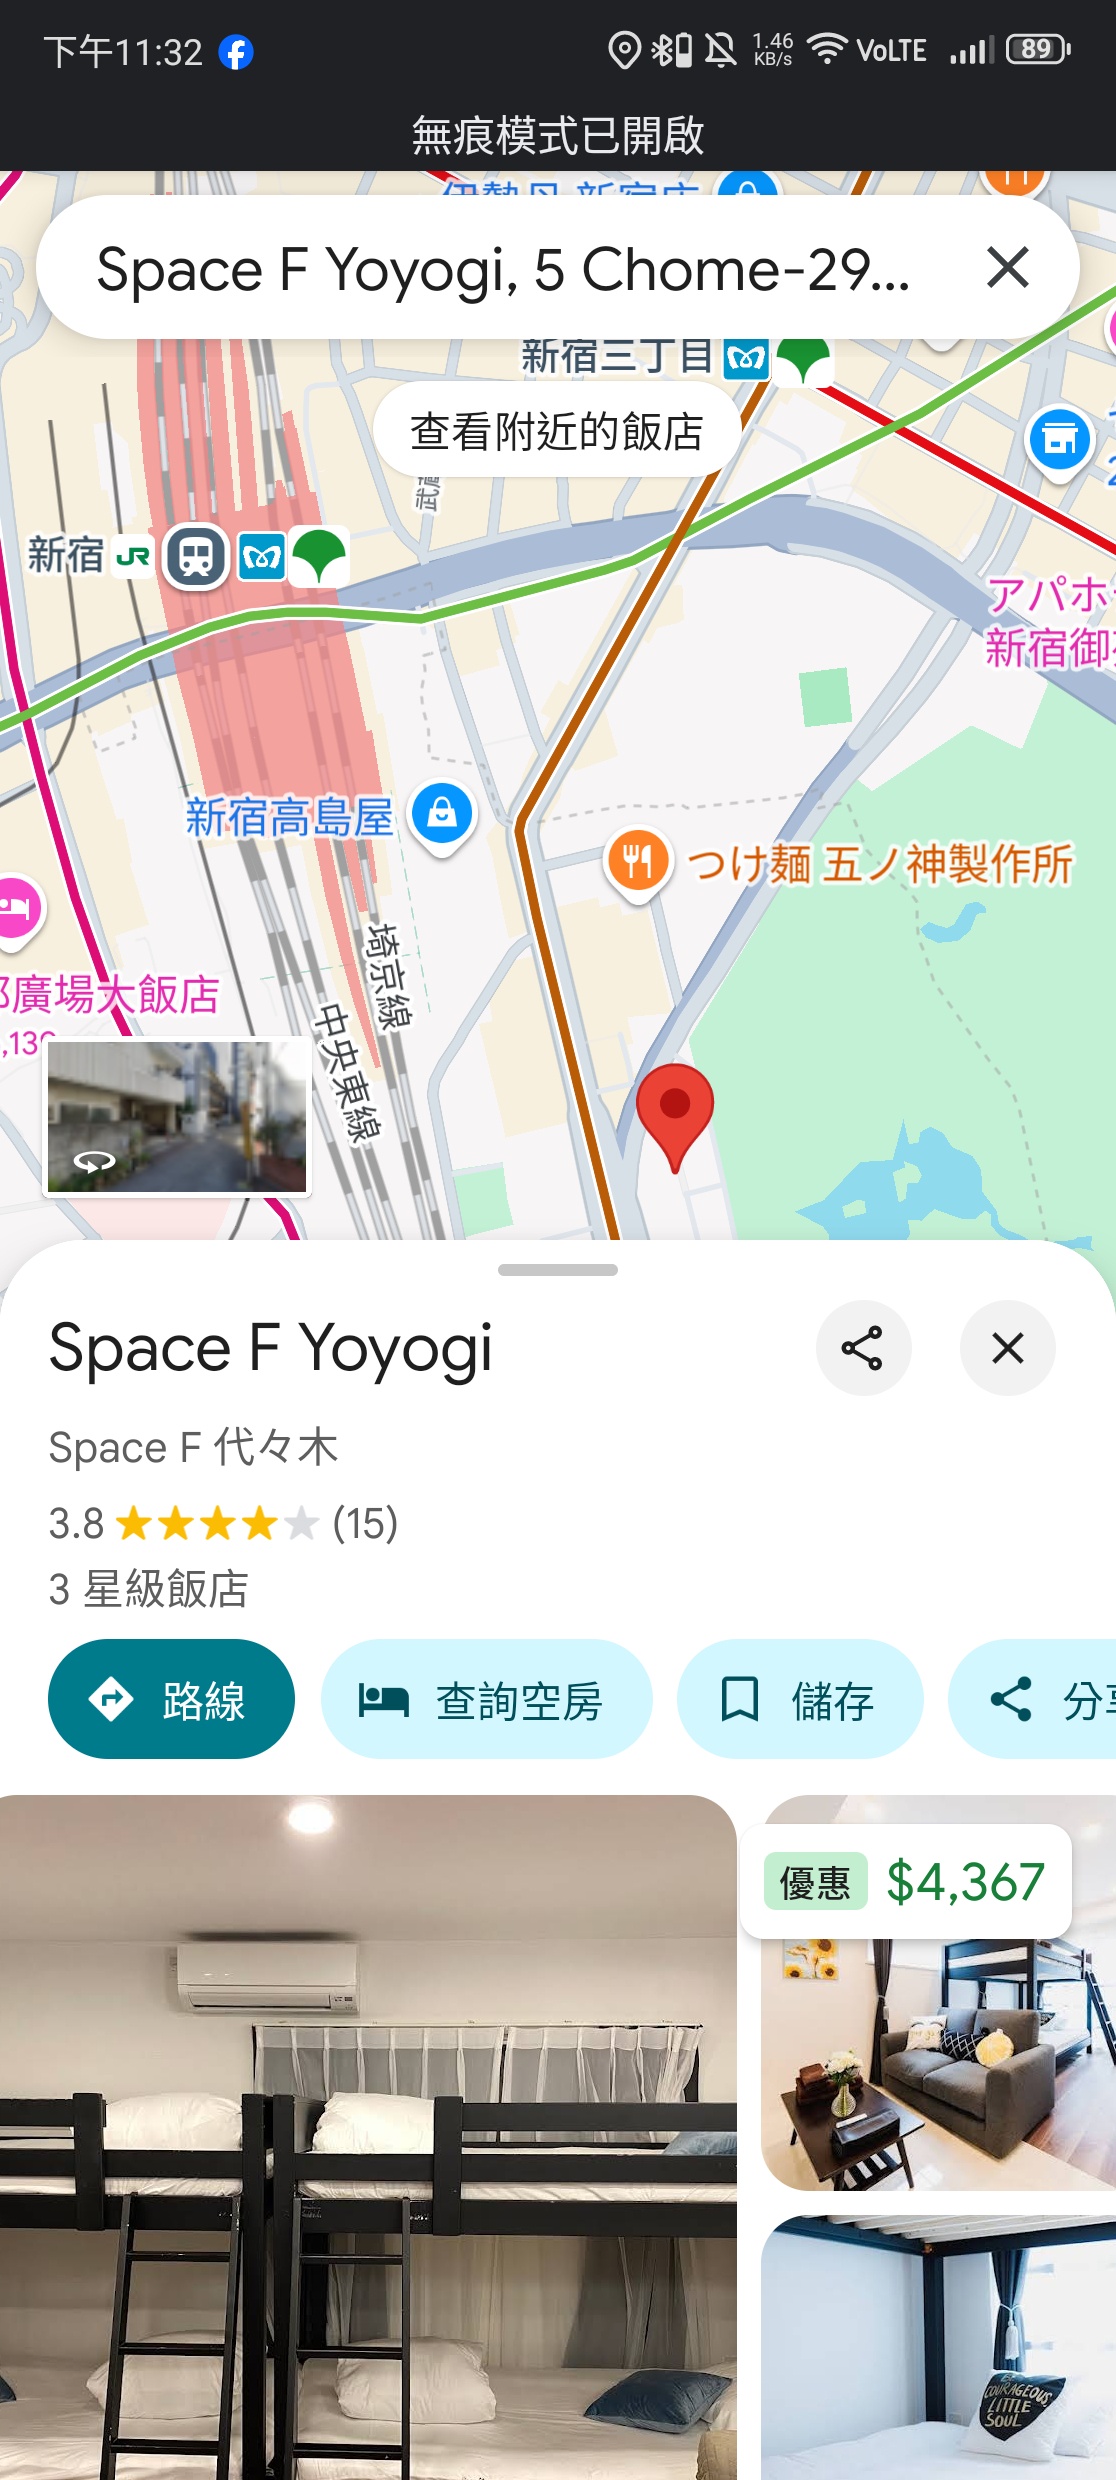Tap the pink hotel bed marker

coord(16,909)
